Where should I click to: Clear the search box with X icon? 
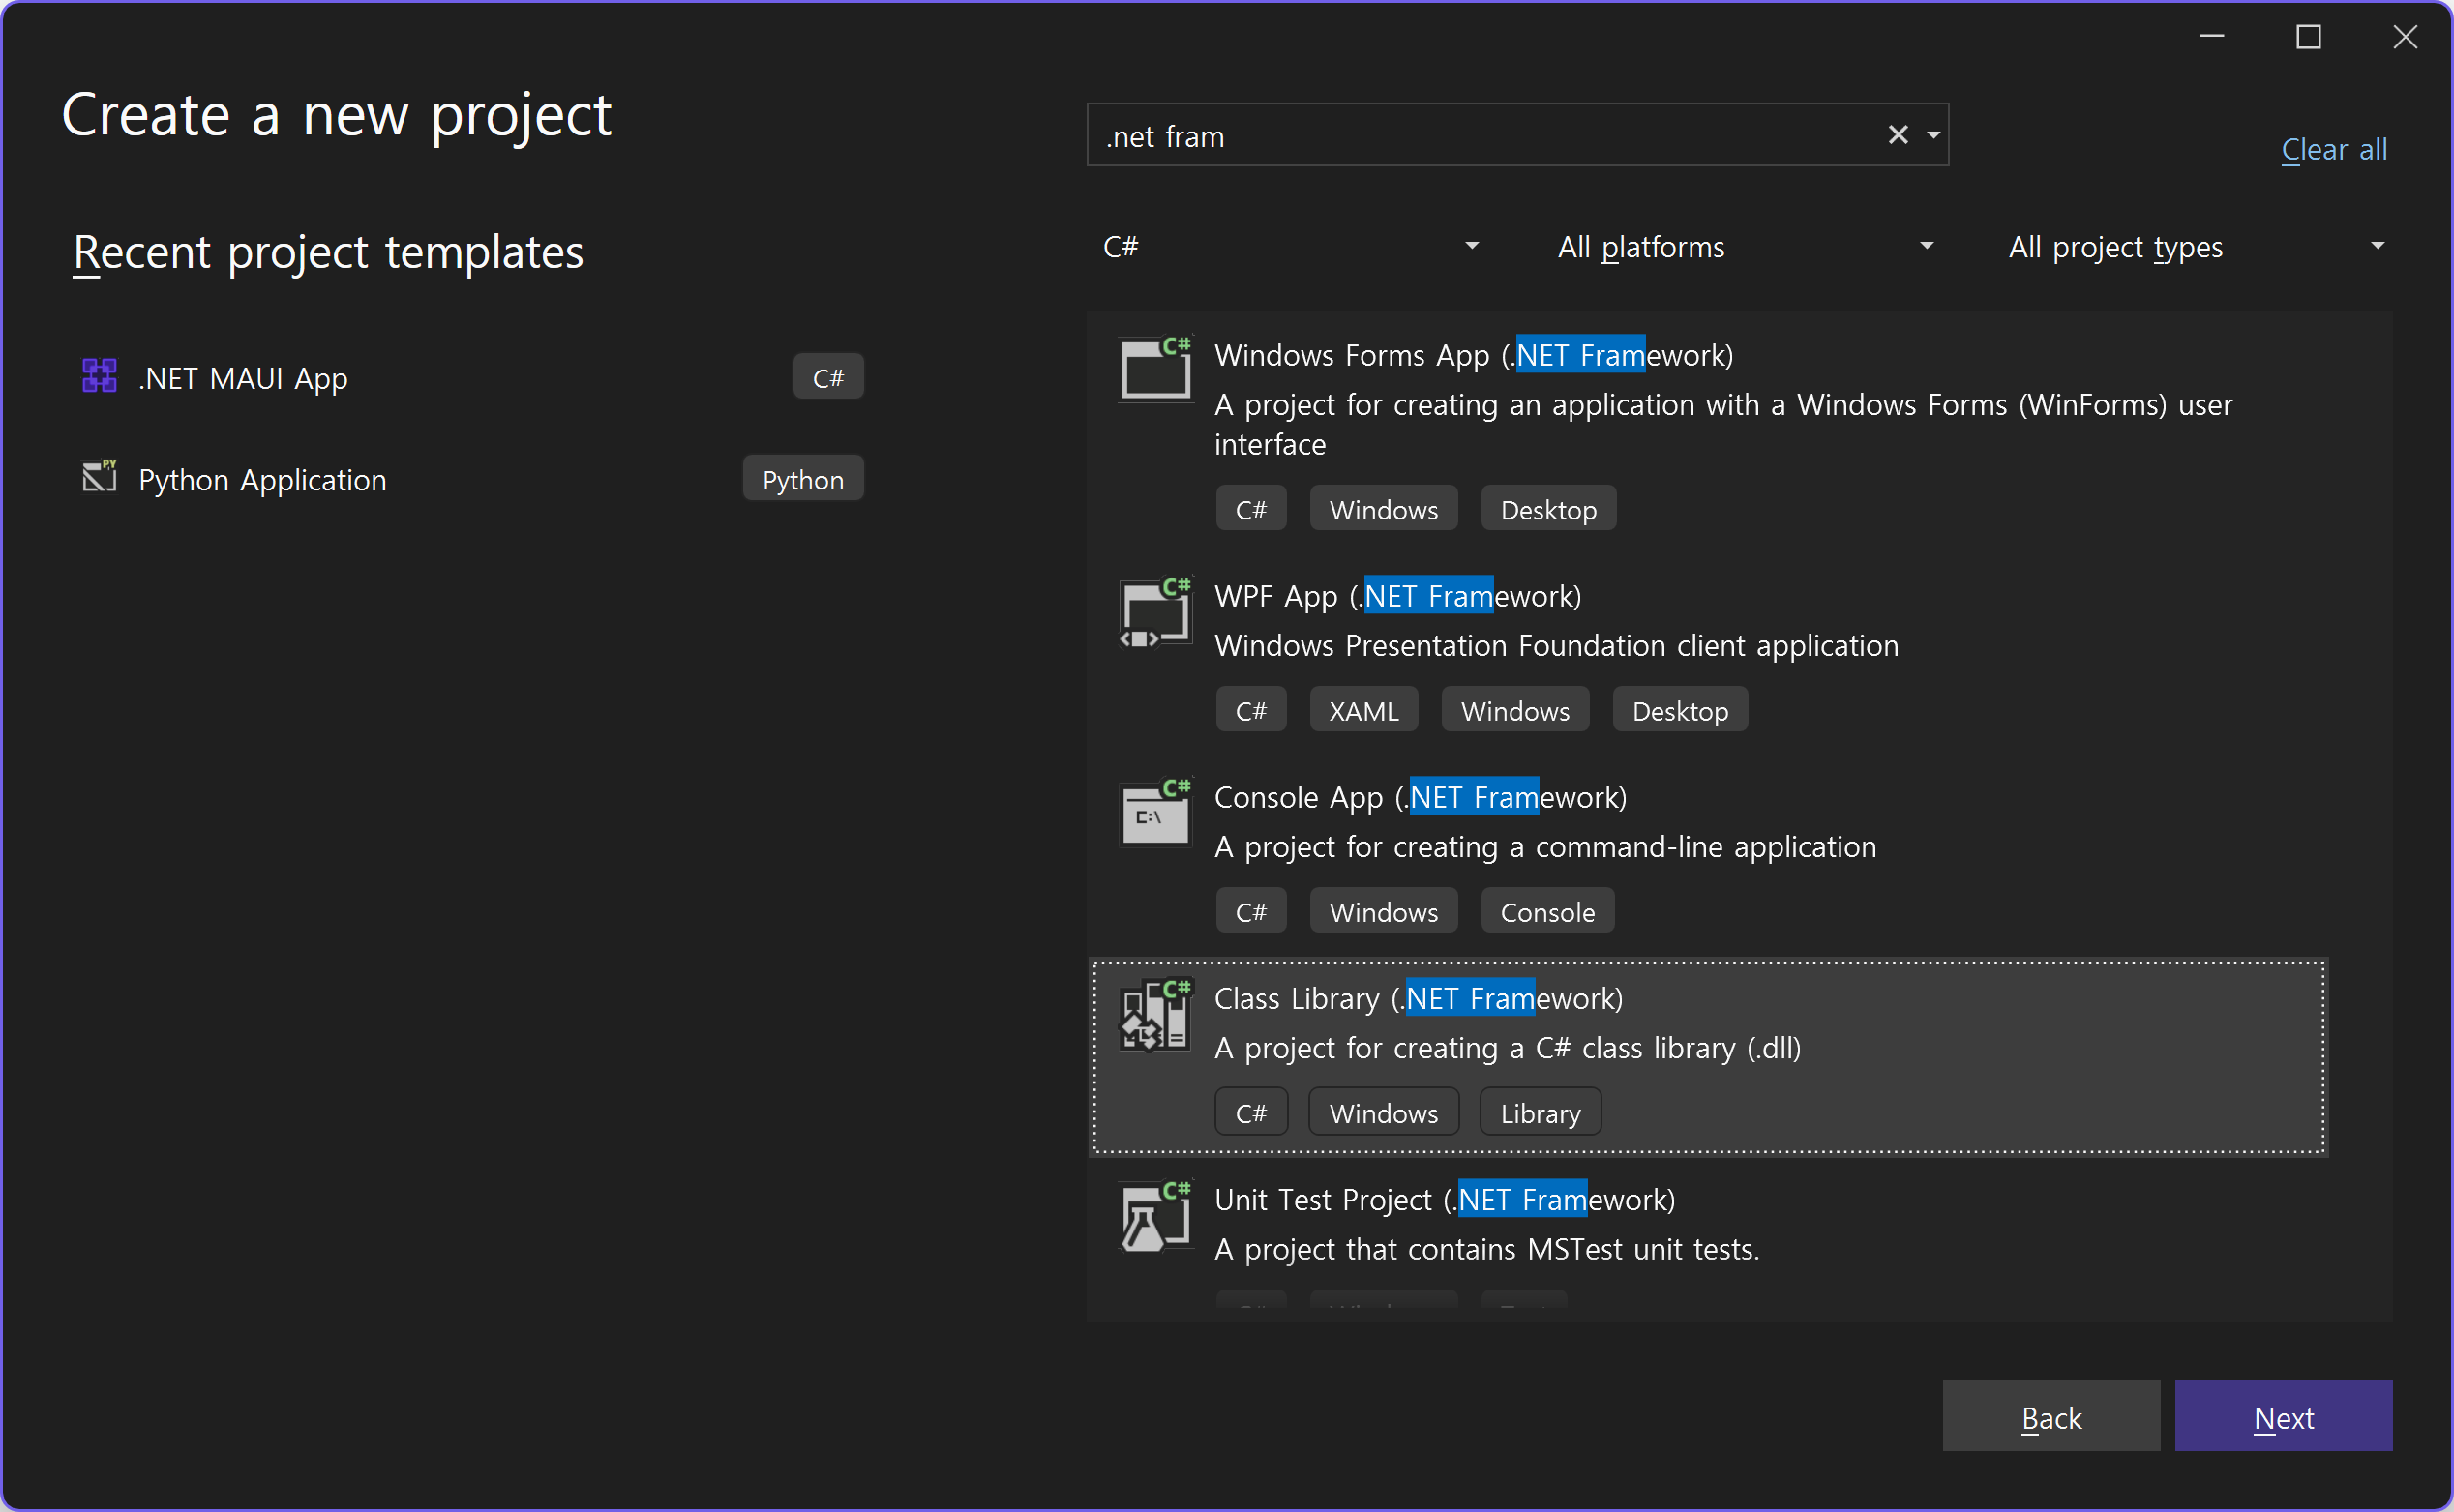pos(1897,135)
